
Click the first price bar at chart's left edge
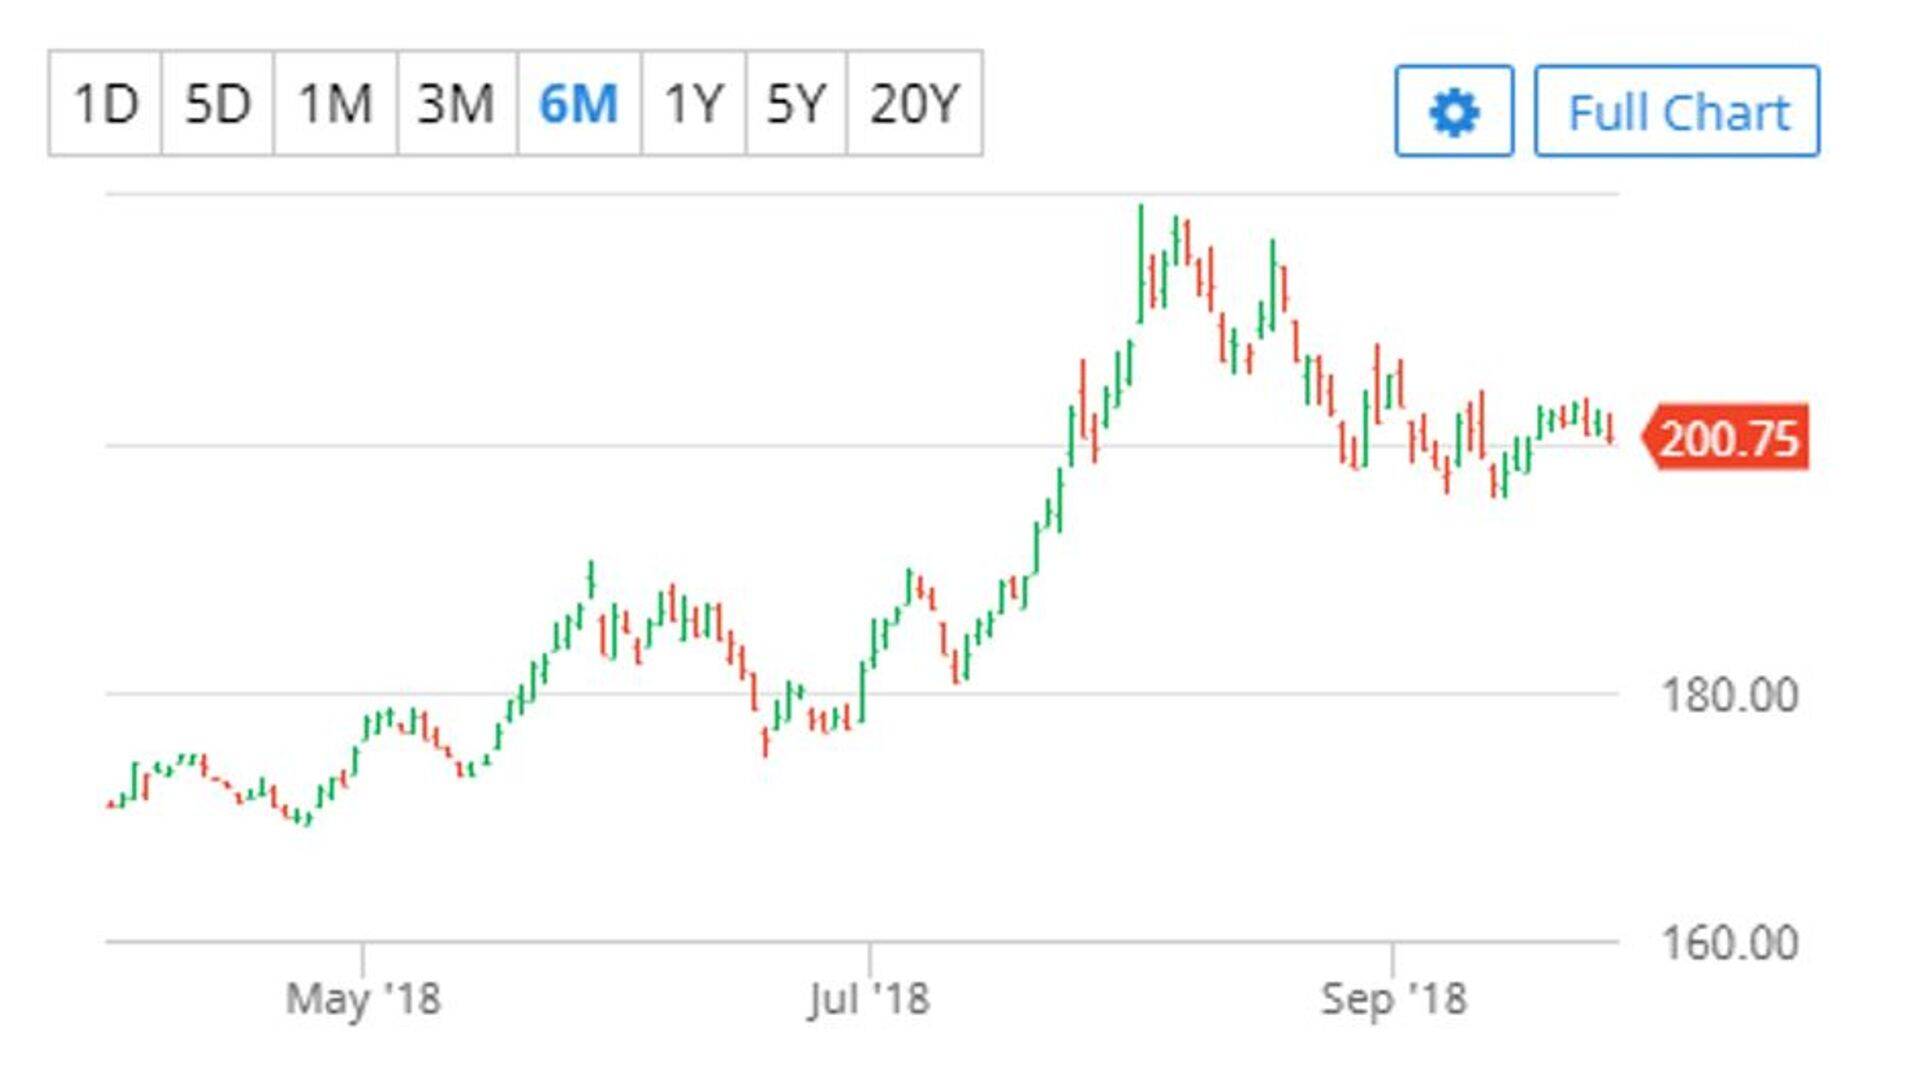tap(110, 804)
